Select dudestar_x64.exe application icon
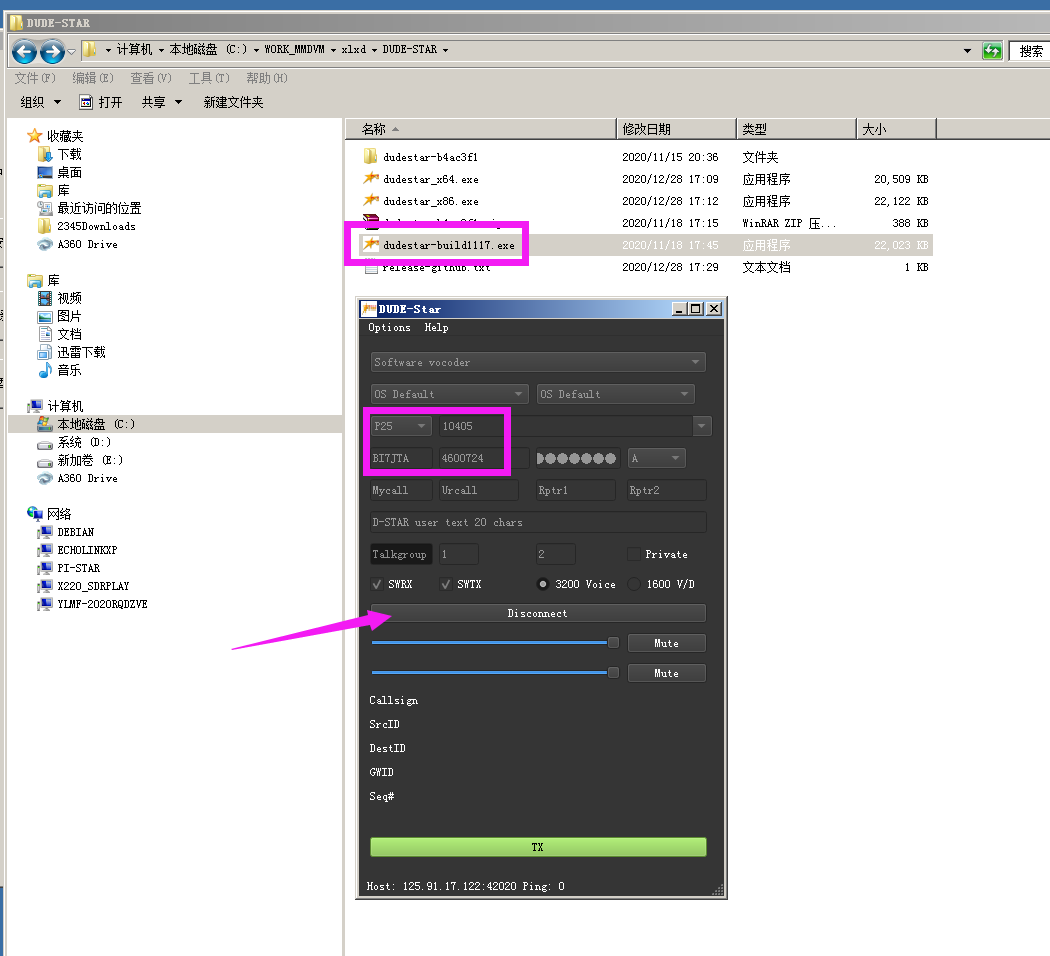Image resolution: width=1050 pixels, height=956 pixels. coord(370,179)
